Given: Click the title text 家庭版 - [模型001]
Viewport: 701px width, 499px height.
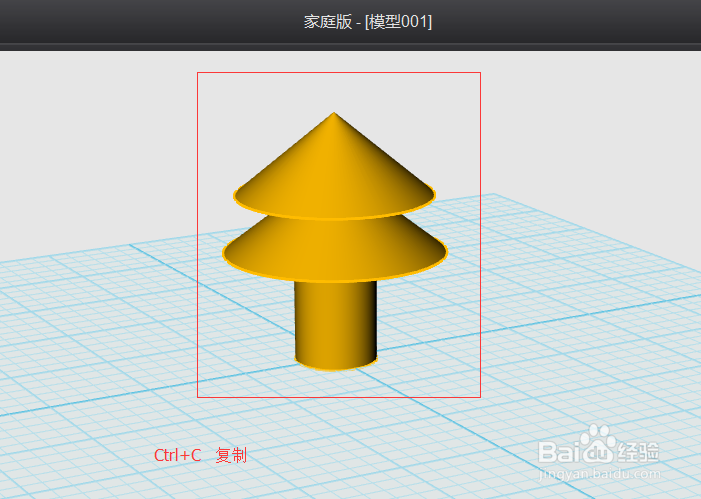Looking at the screenshot, I should [x=368, y=21].
